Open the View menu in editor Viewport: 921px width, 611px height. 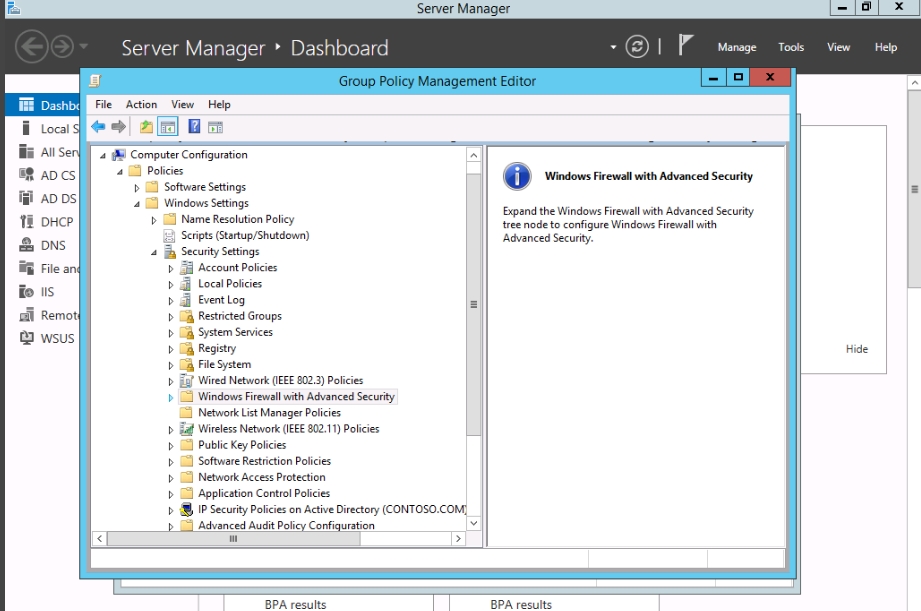pyautogui.click(x=183, y=104)
